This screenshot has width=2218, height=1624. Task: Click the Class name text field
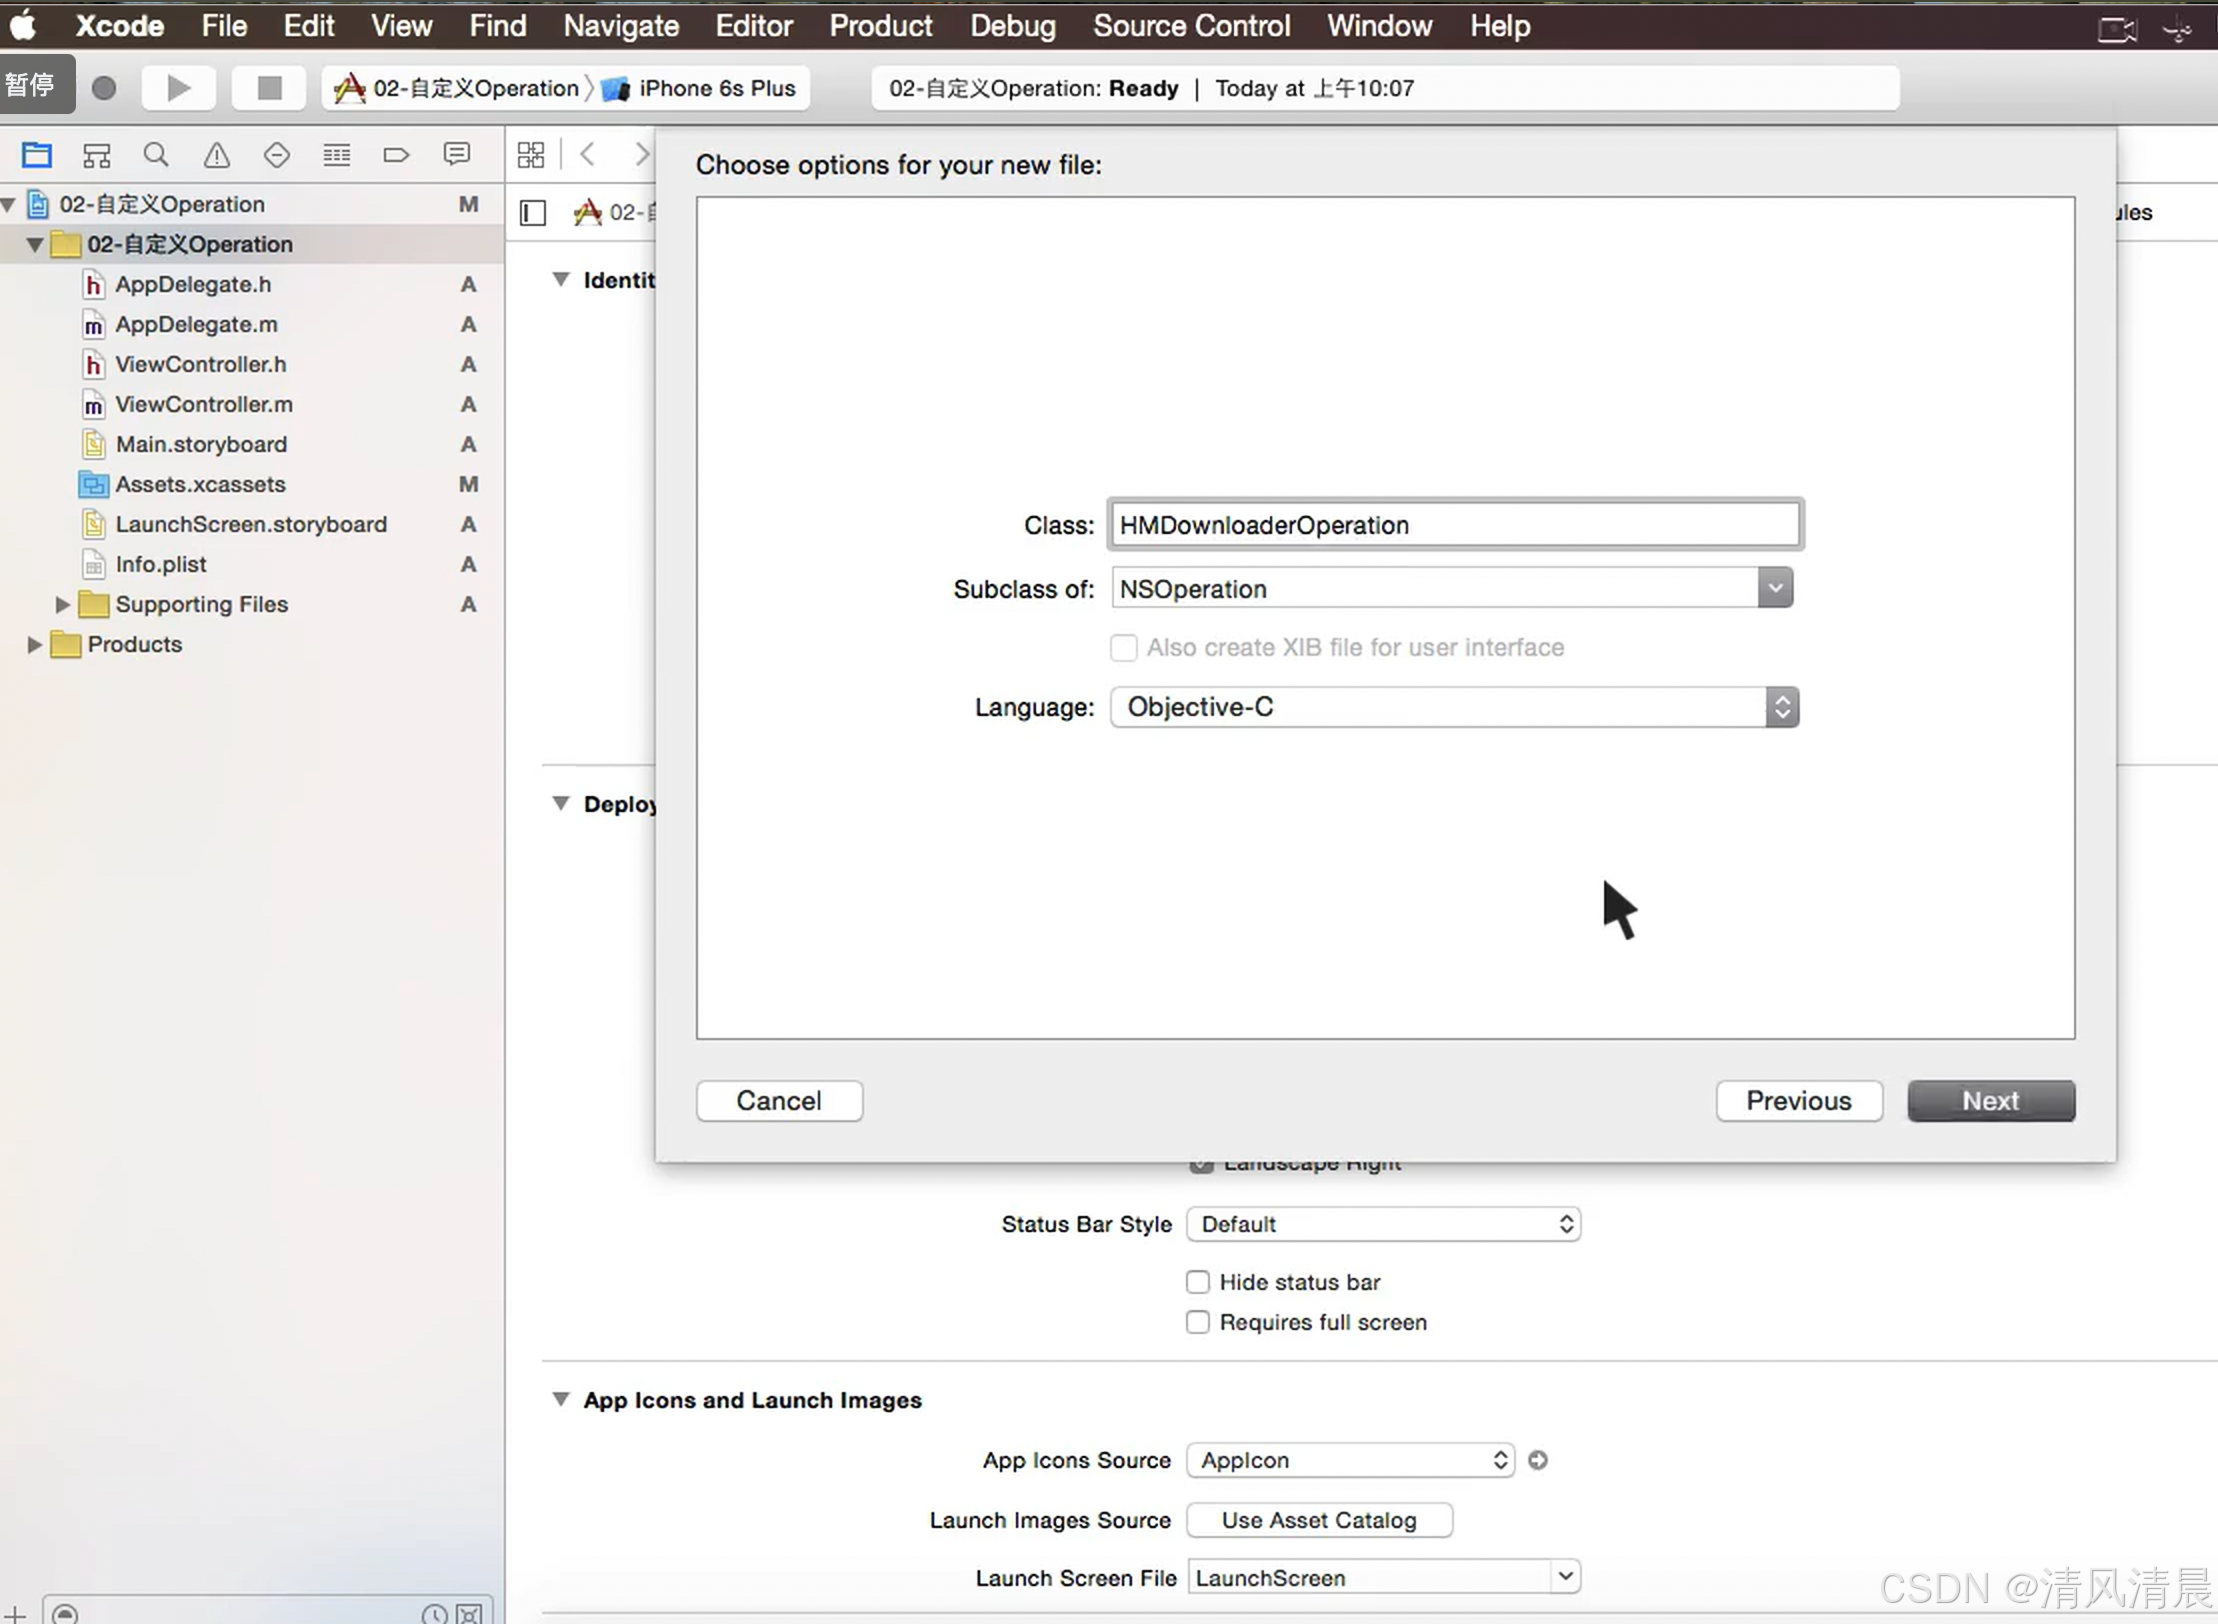click(1454, 525)
